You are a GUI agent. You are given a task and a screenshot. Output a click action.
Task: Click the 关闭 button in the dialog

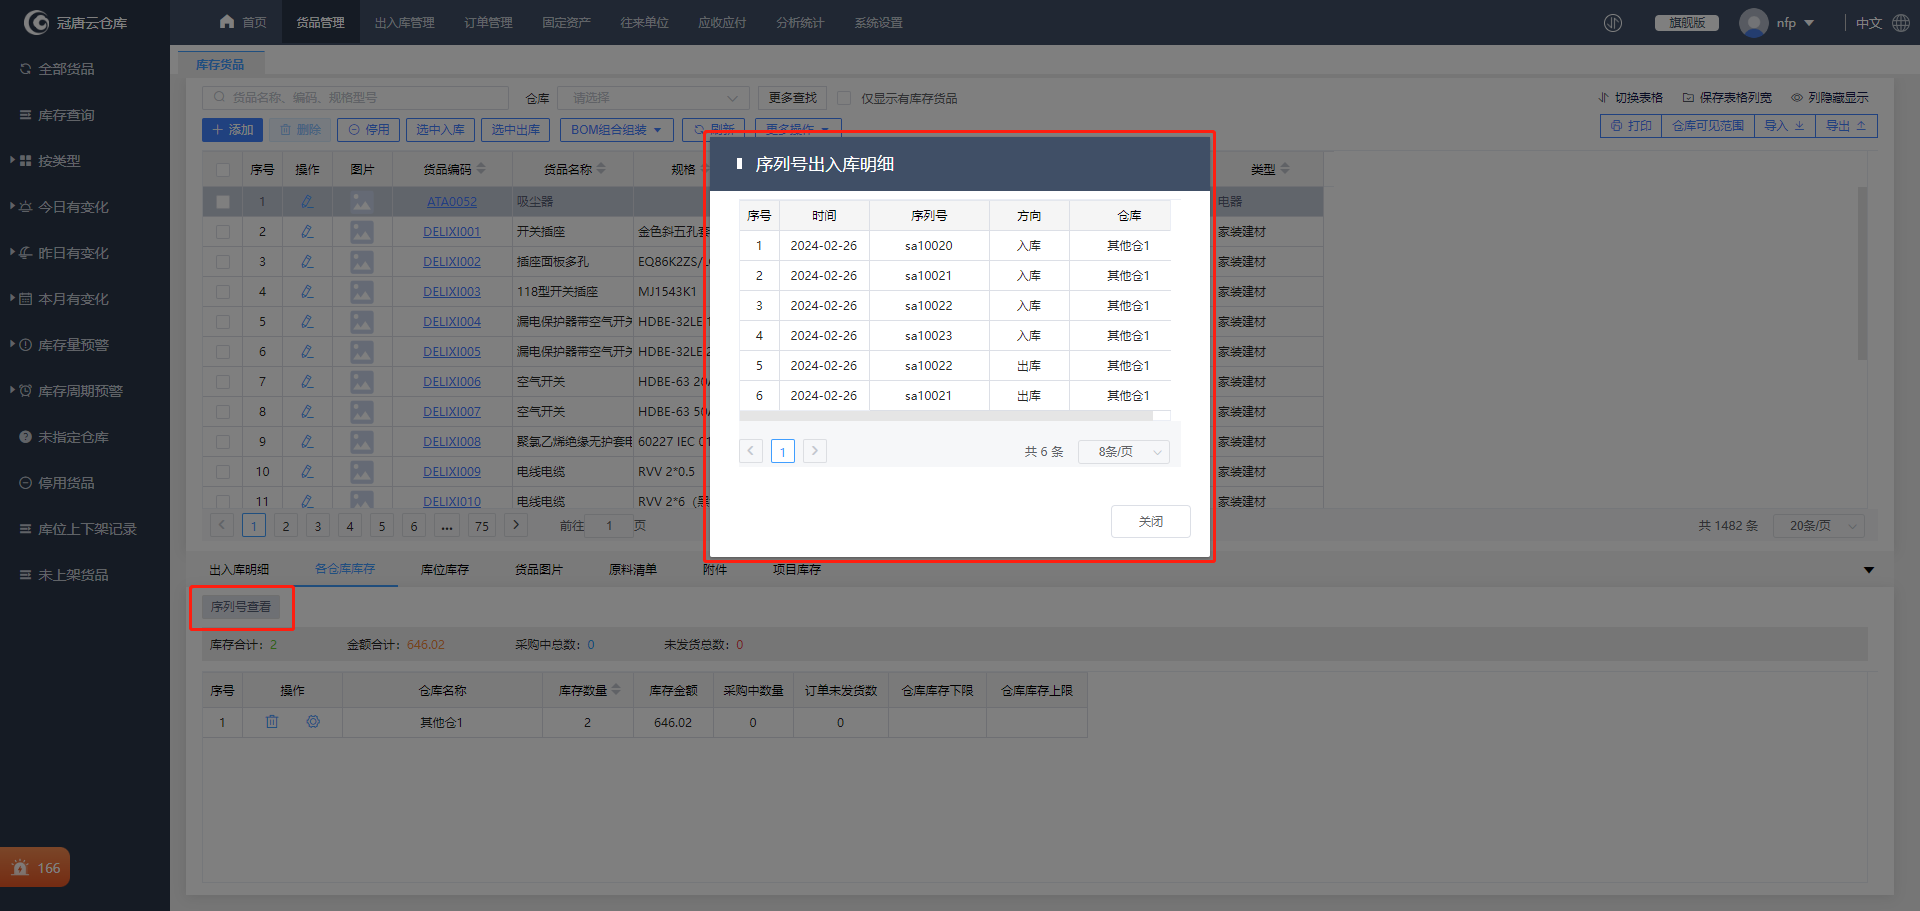tap(1151, 522)
